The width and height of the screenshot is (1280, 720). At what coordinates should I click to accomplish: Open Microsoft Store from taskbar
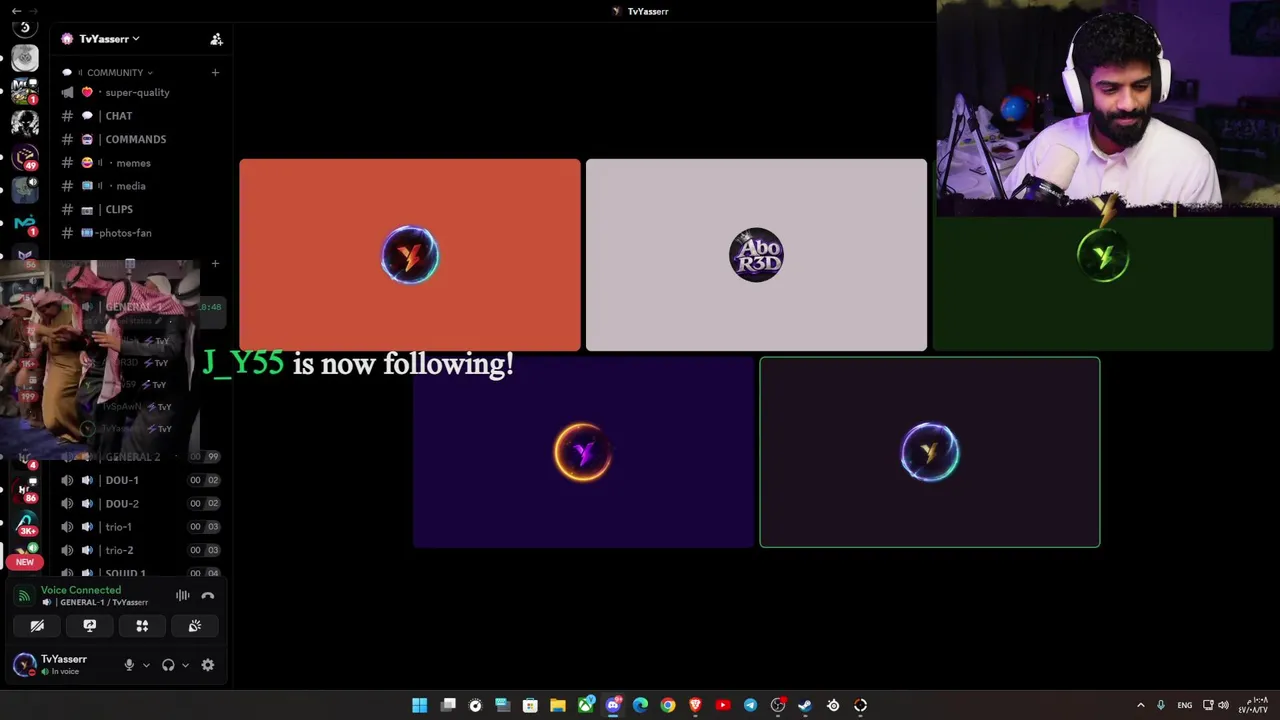point(530,706)
